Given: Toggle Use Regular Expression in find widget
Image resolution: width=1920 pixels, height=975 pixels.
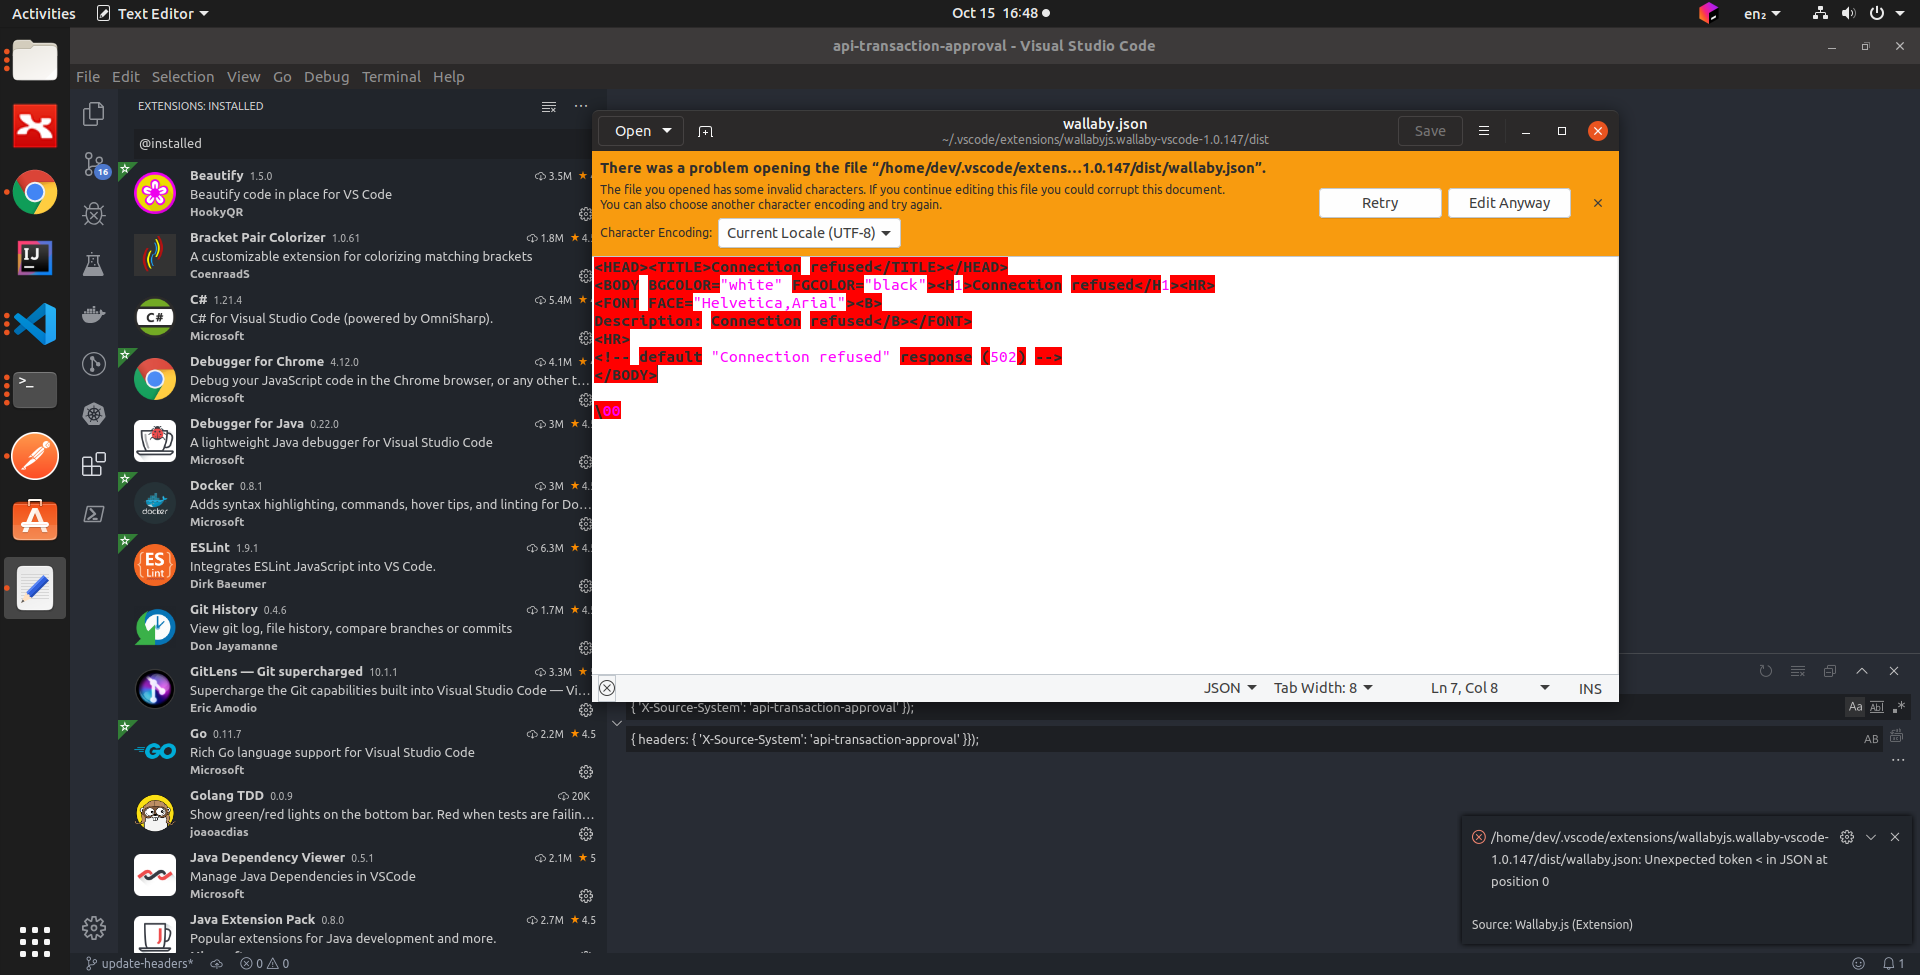Looking at the screenshot, I should click(1899, 707).
